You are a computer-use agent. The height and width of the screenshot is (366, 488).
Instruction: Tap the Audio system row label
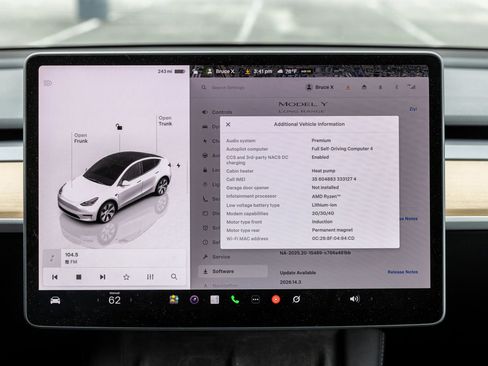pos(241,141)
